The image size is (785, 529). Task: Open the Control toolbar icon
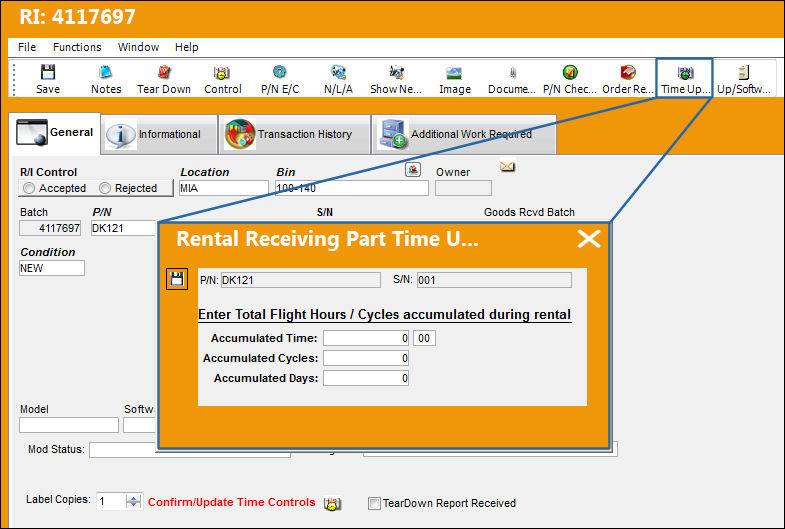pyautogui.click(x=222, y=79)
